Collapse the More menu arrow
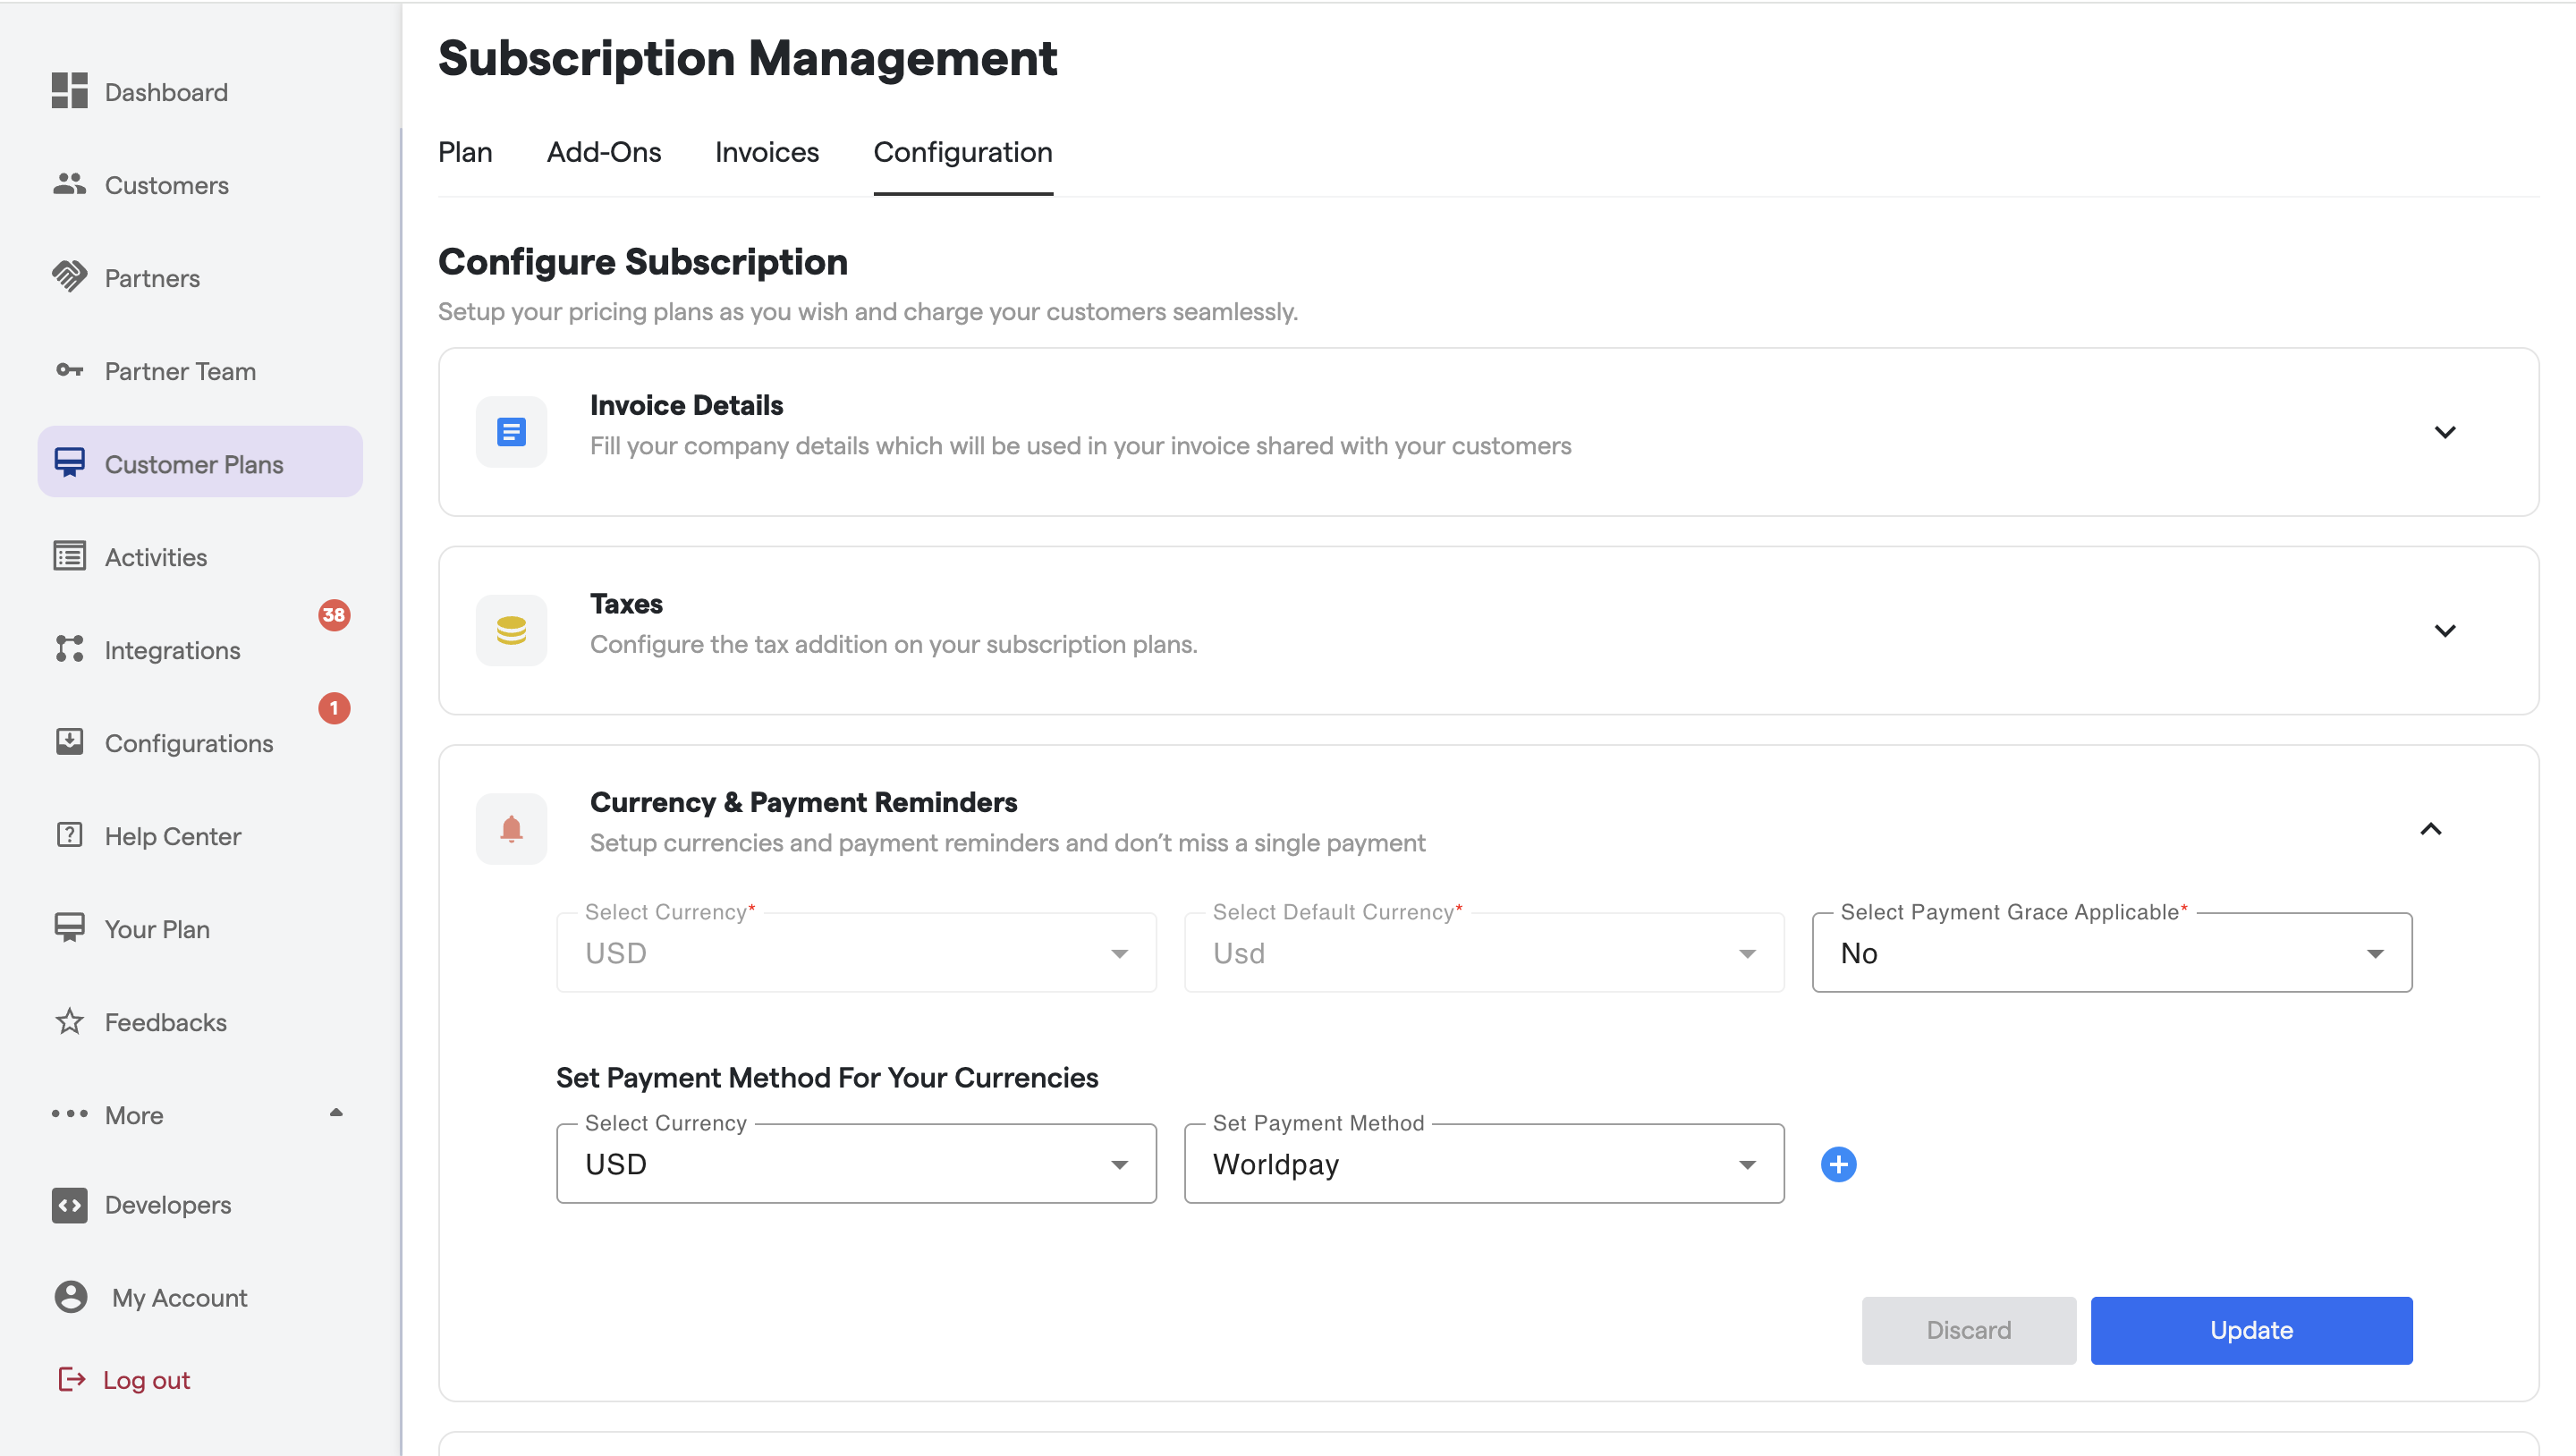 tap(336, 1113)
